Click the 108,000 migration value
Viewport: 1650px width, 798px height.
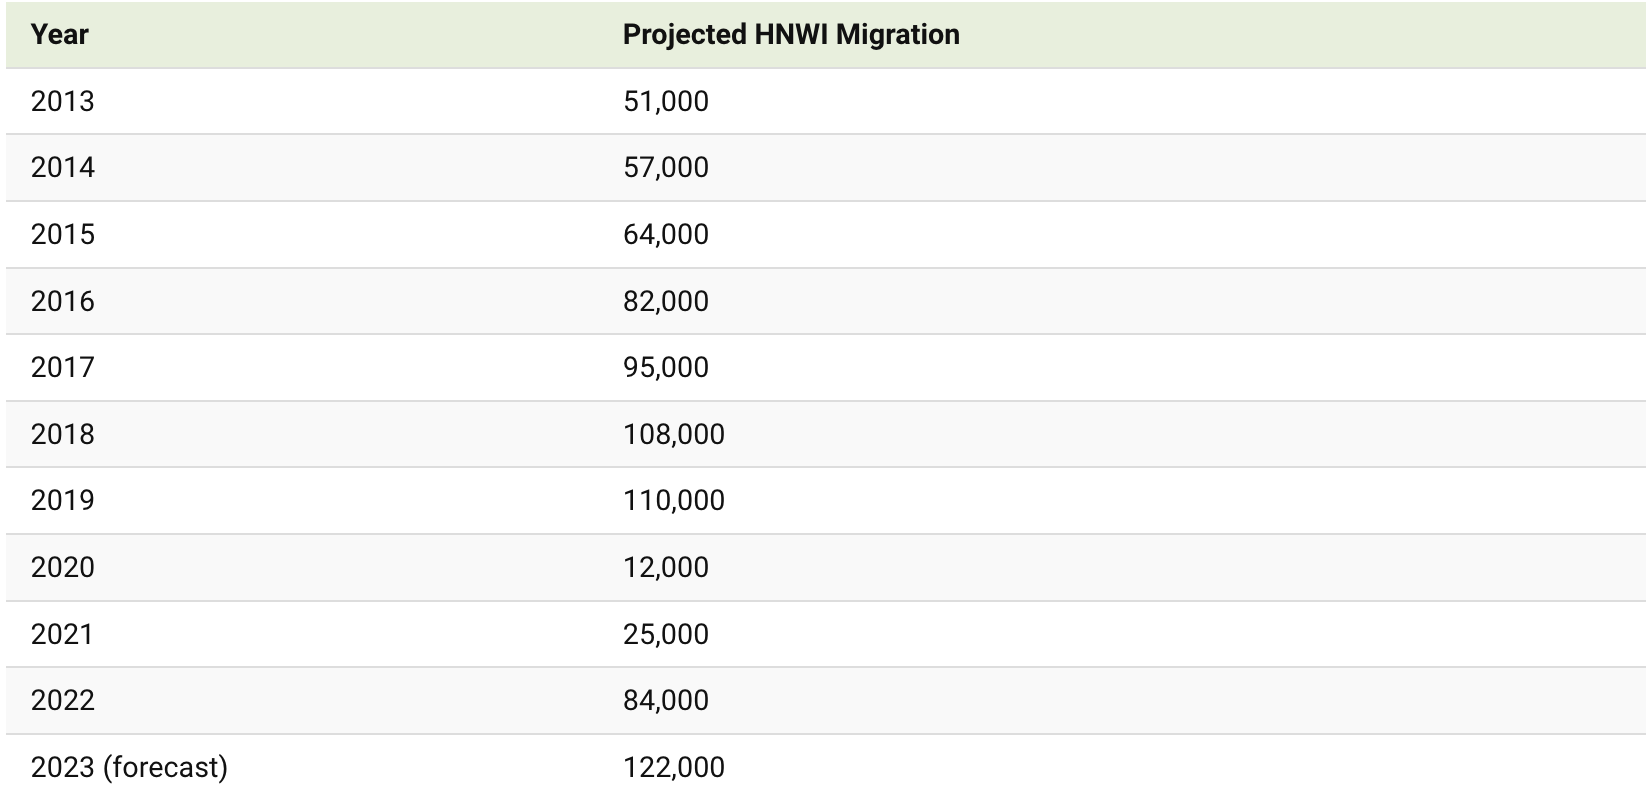674,434
